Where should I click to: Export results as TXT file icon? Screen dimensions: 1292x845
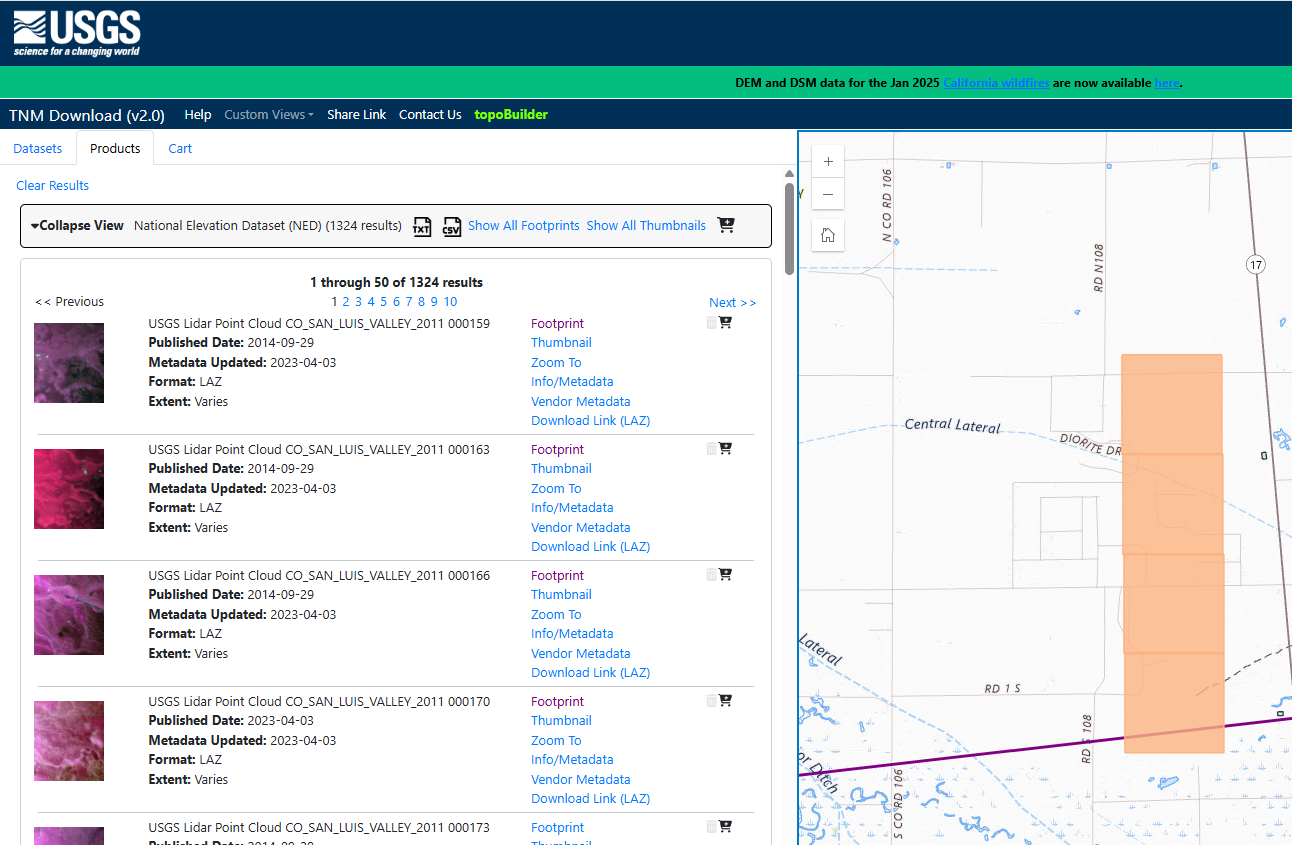pyautogui.click(x=422, y=226)
